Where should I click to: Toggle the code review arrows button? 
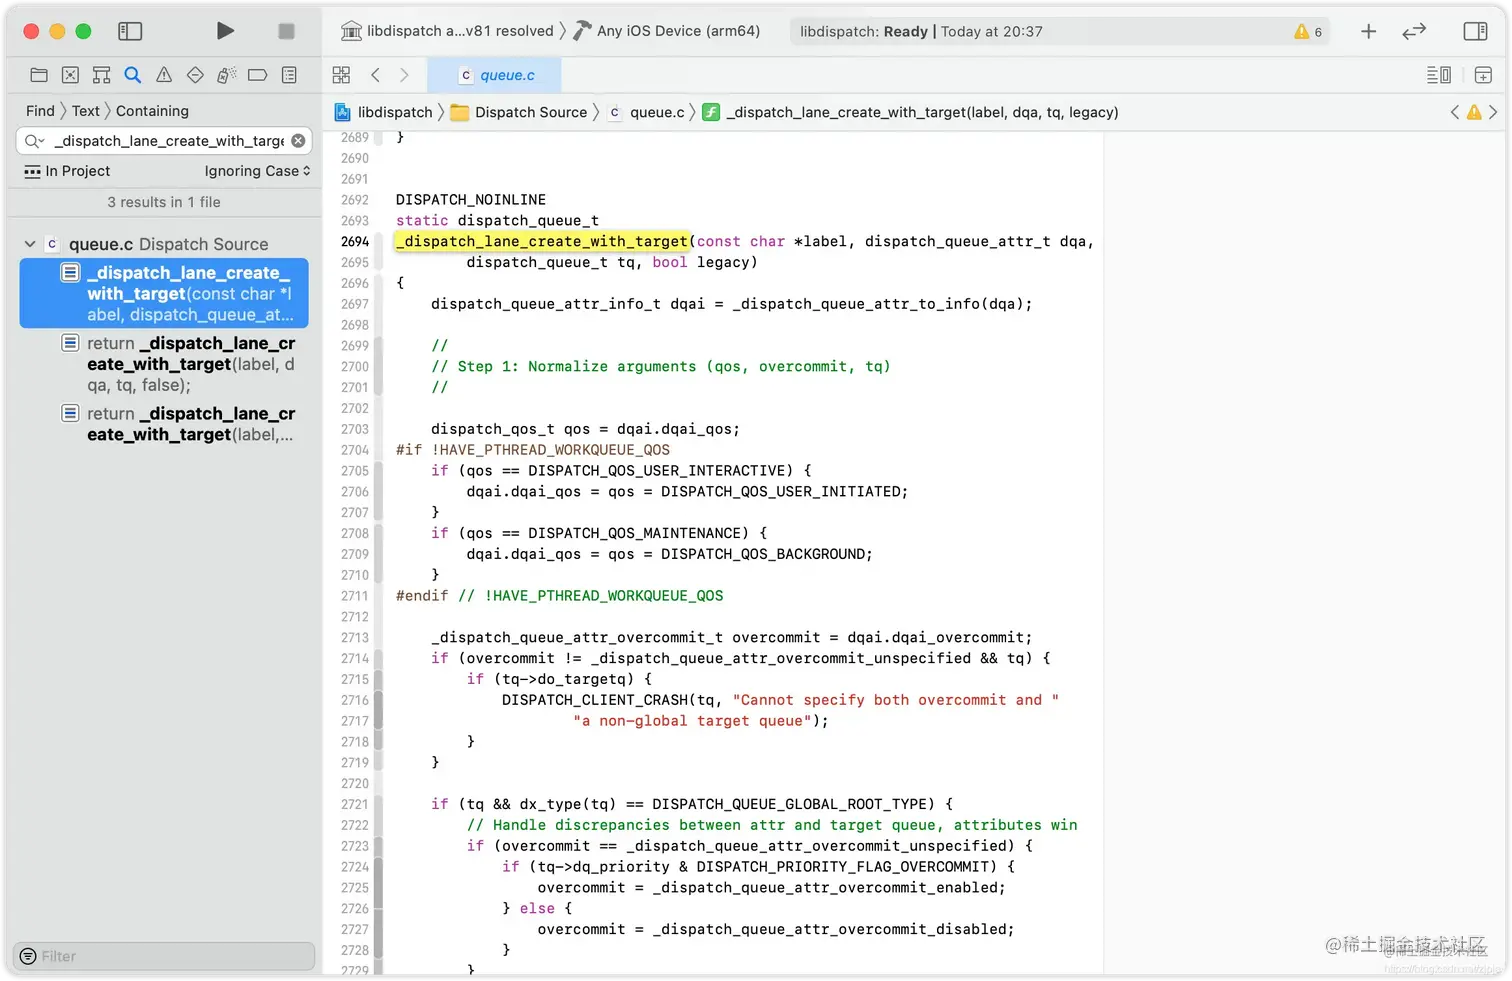click(x=1414, y=31)
